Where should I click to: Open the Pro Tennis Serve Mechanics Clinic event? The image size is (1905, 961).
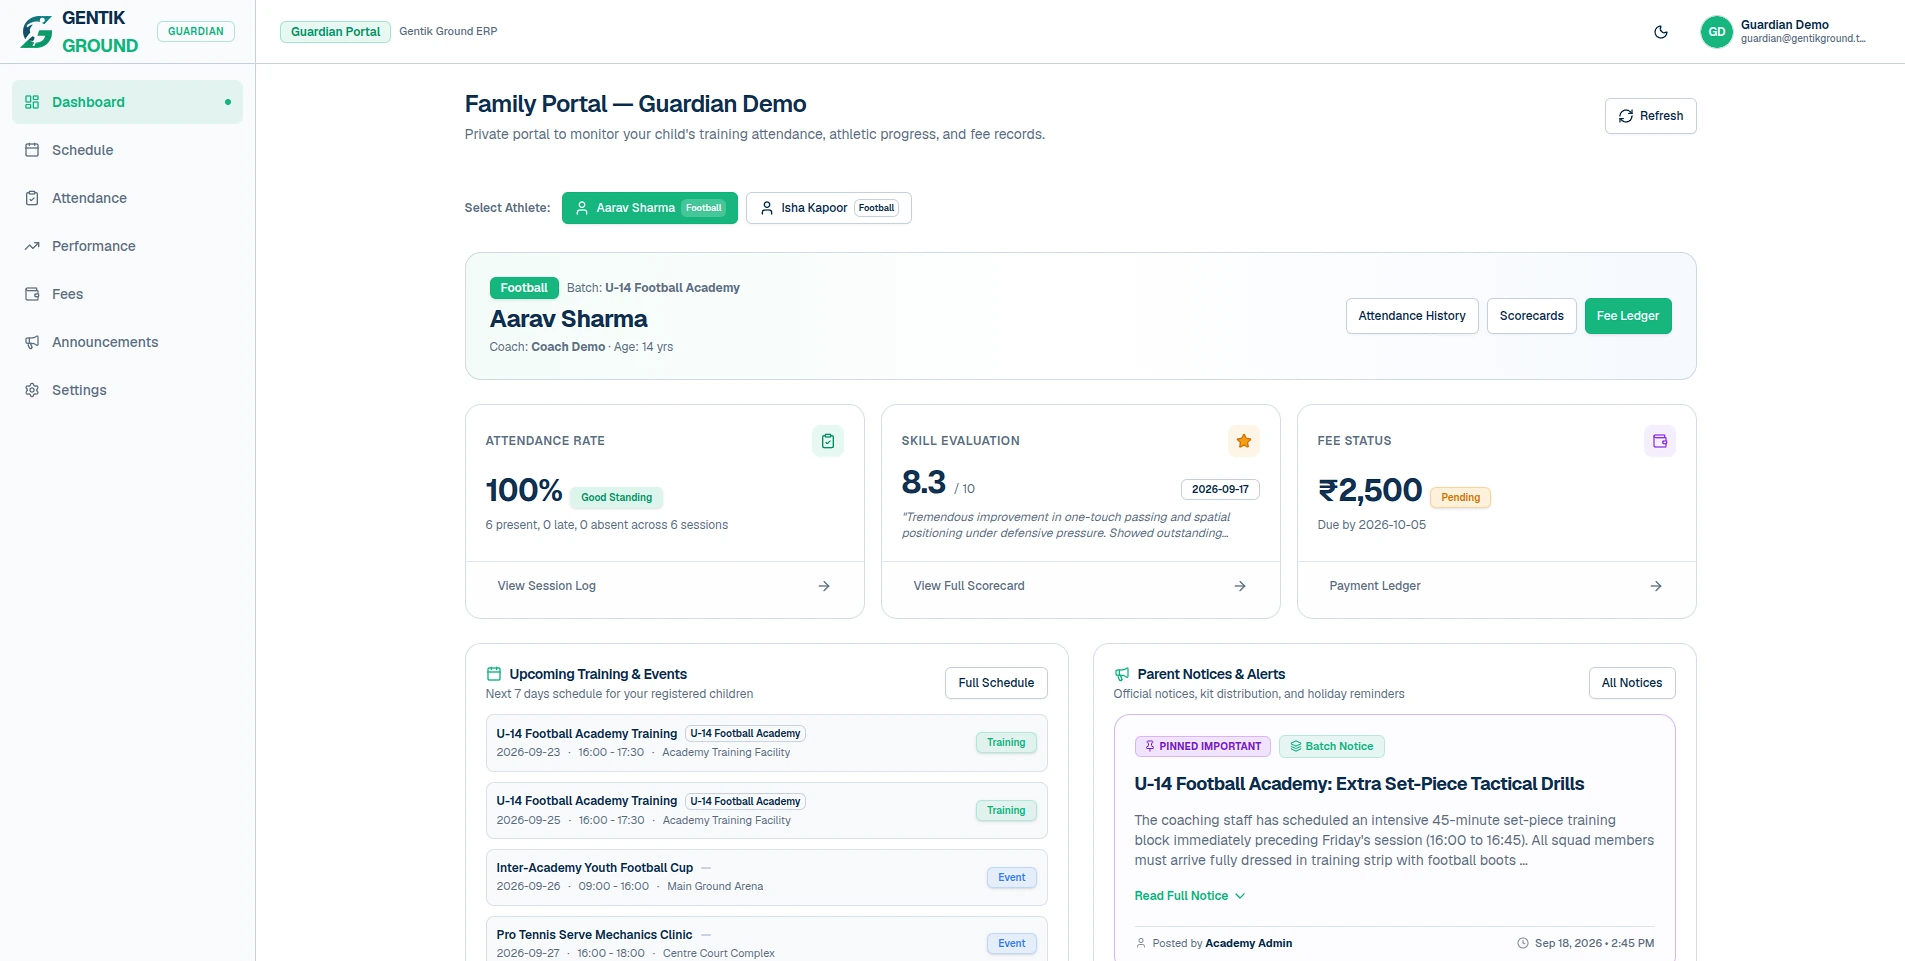coord(766,941)
